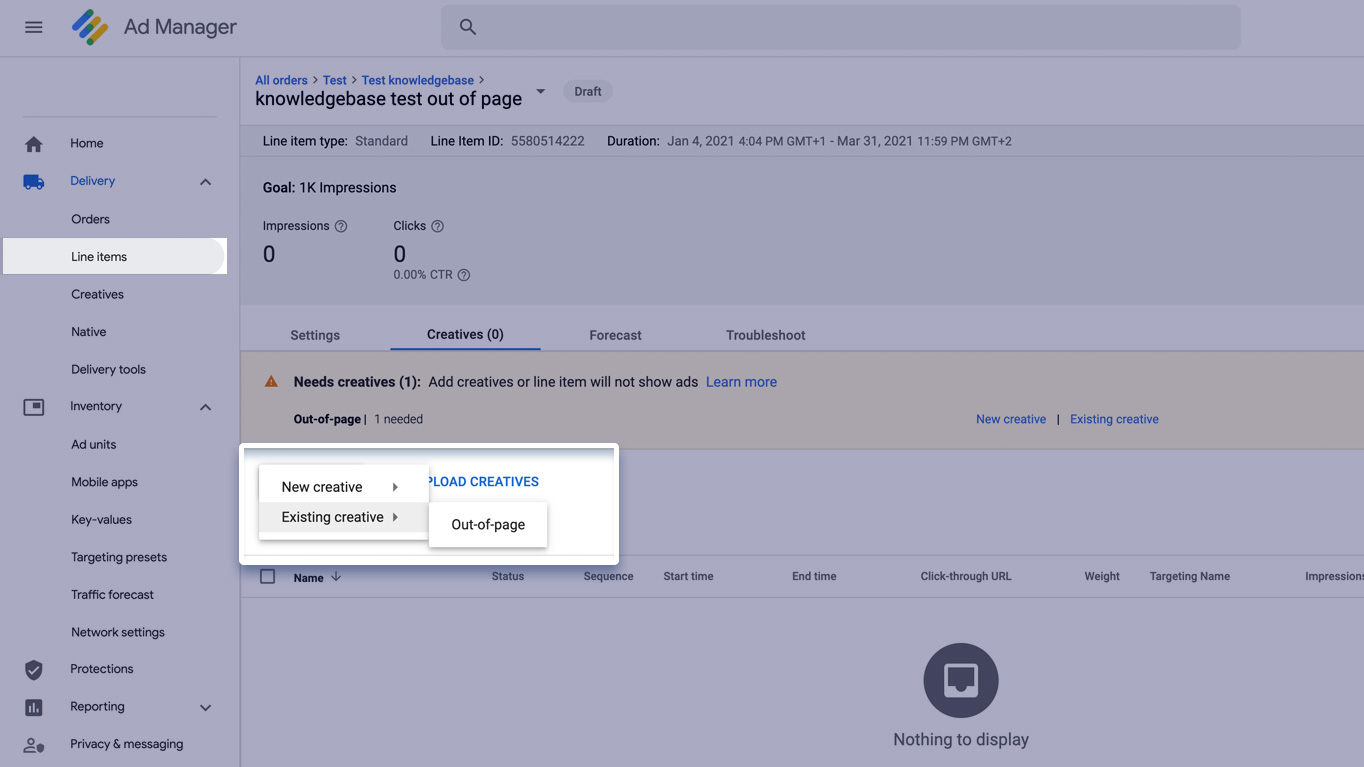Viewport: 1364px width, 767px height.
Task: Switch to the Forecast tab
Action: pyautogui.click(x=615, y=335)
